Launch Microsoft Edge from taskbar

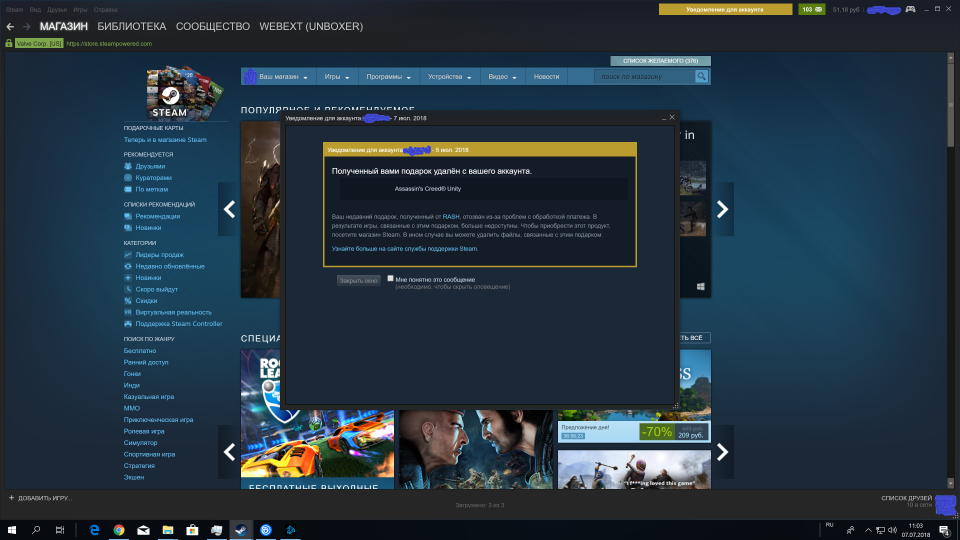point(94,530)
